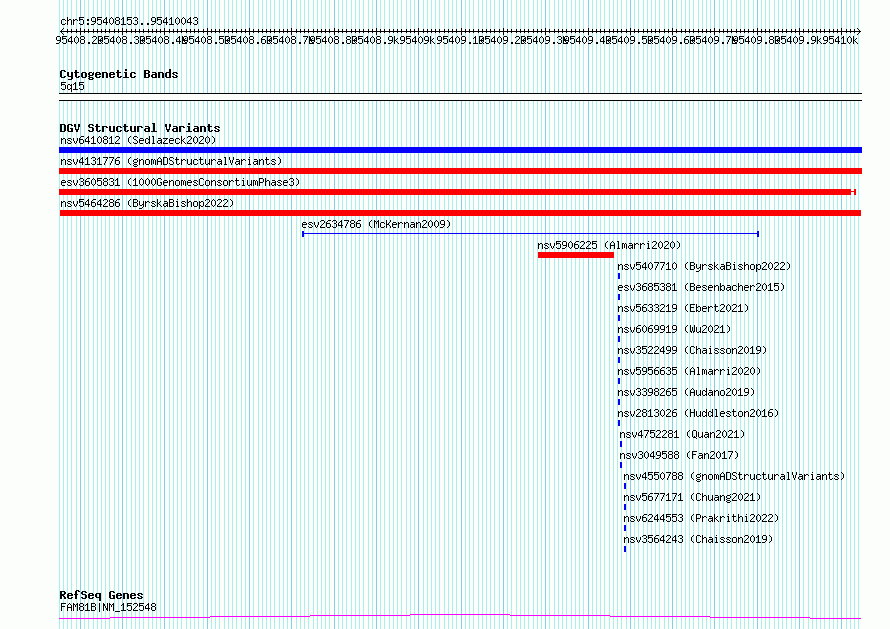Click nsv3049588 (Fan2017) label
This screenshot has height=629, width=890.
coord(679,455)
